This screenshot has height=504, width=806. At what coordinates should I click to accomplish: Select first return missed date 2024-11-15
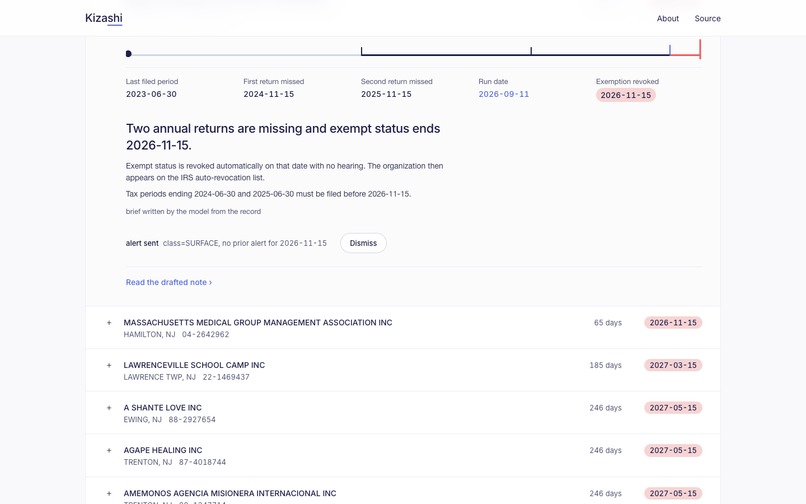[268, 94]
